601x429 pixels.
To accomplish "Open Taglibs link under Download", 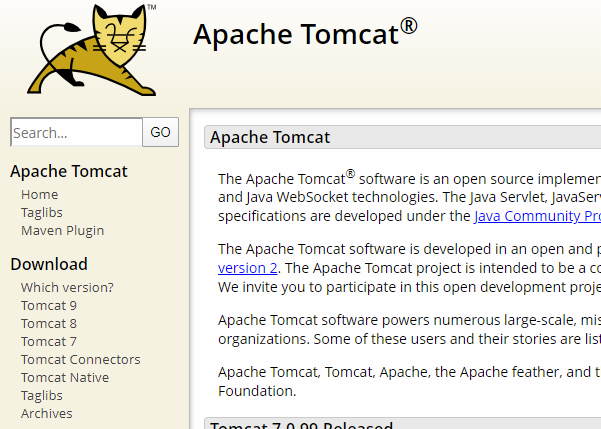I will pyautogui.click(x=42, y=395).
